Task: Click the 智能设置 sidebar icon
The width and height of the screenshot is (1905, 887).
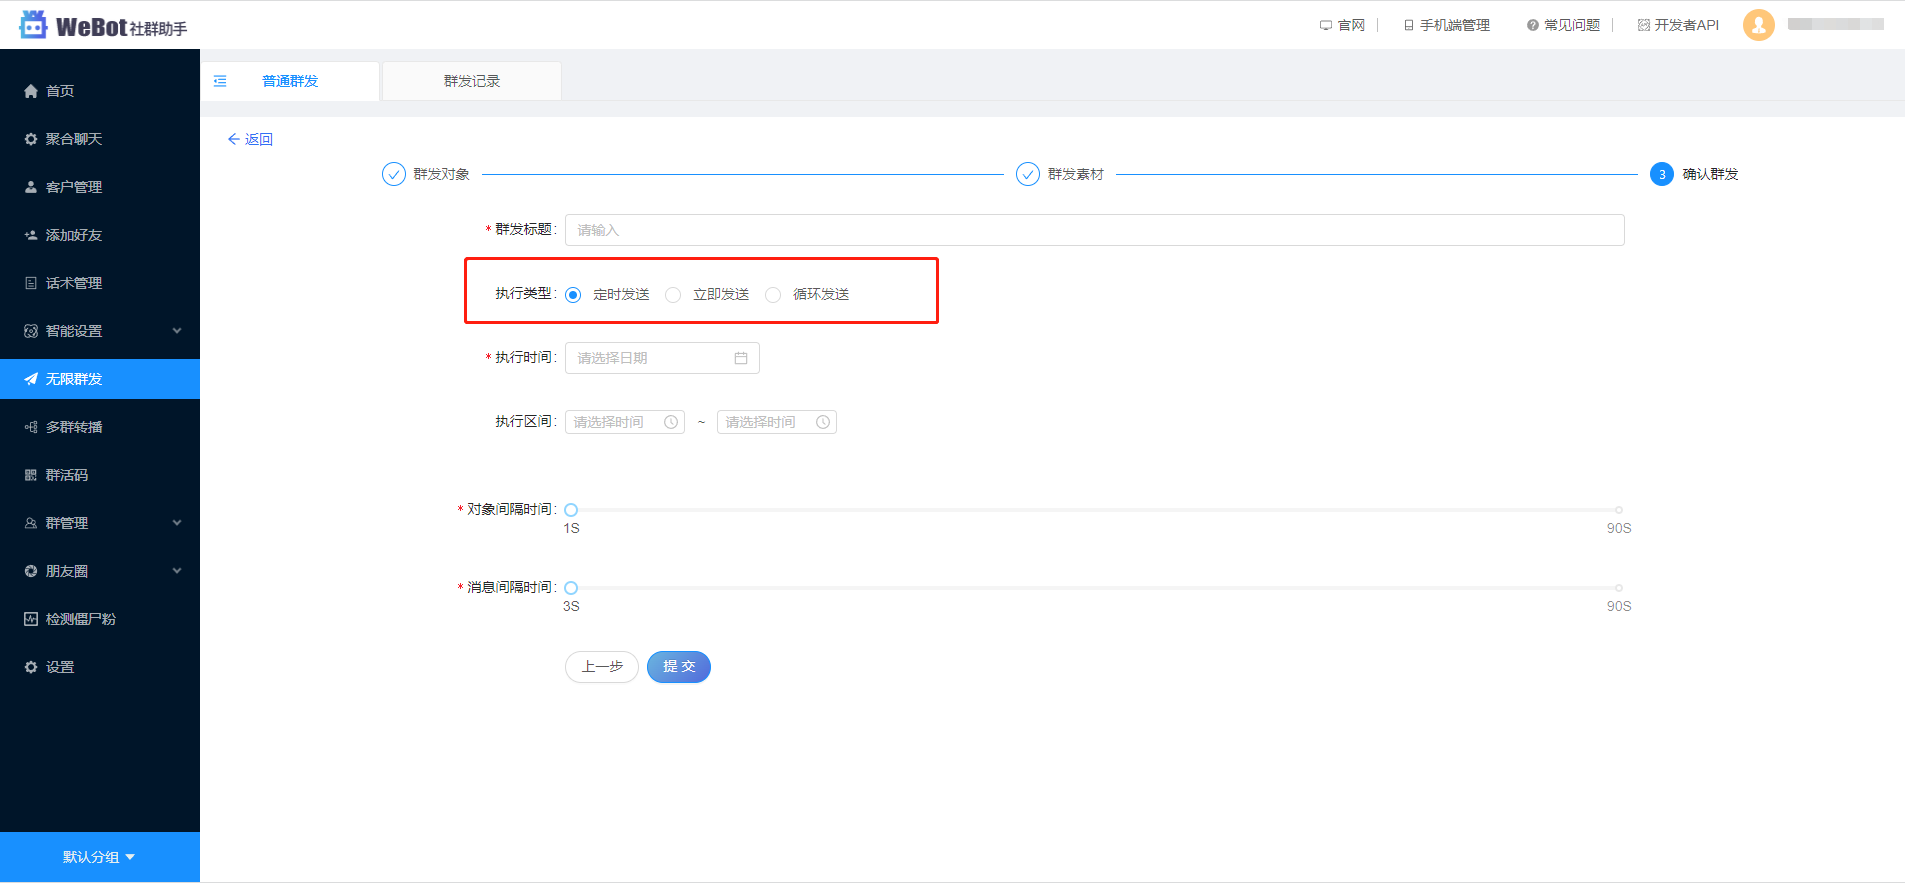Action: [x=31, y=331]
